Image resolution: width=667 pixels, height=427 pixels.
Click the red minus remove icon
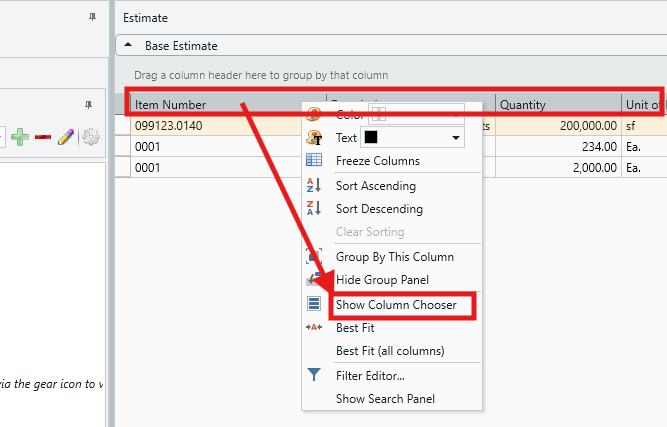43,137
